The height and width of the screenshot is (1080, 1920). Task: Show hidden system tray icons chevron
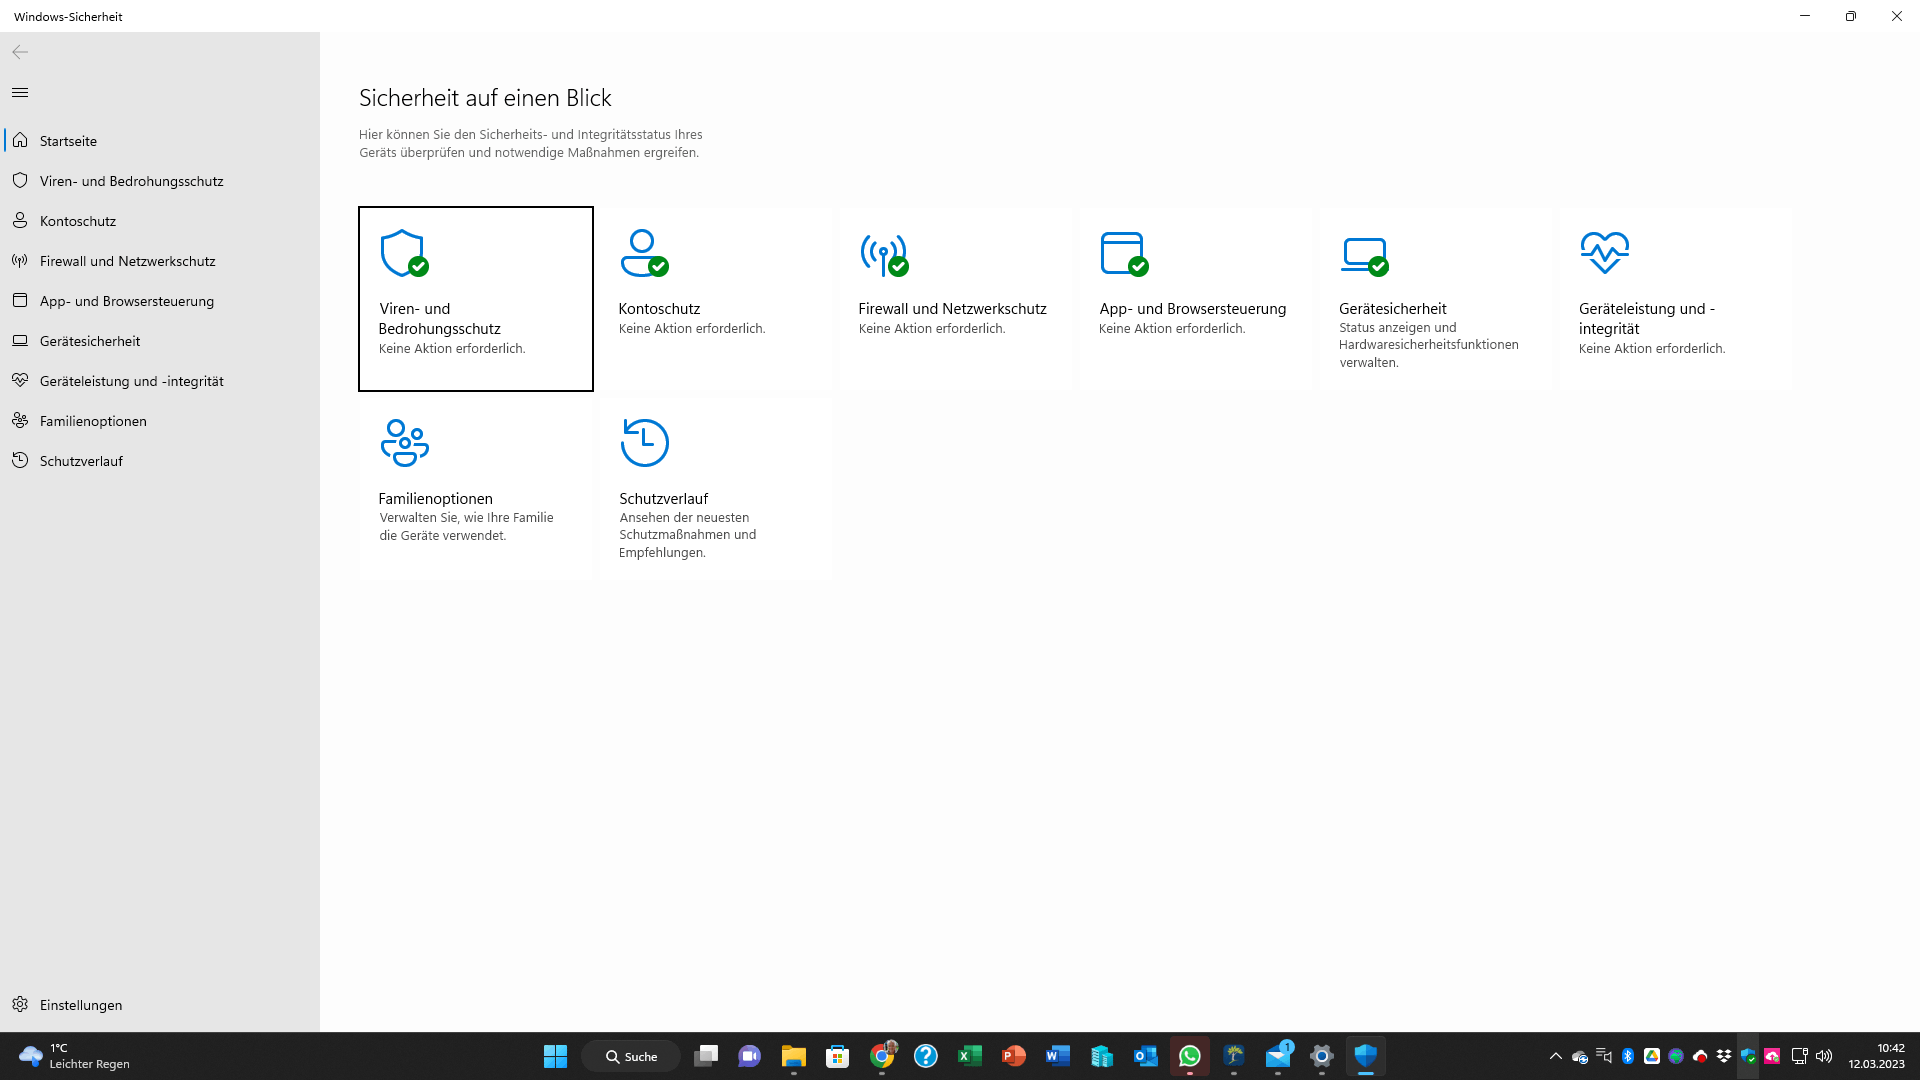(1555, 1056)
